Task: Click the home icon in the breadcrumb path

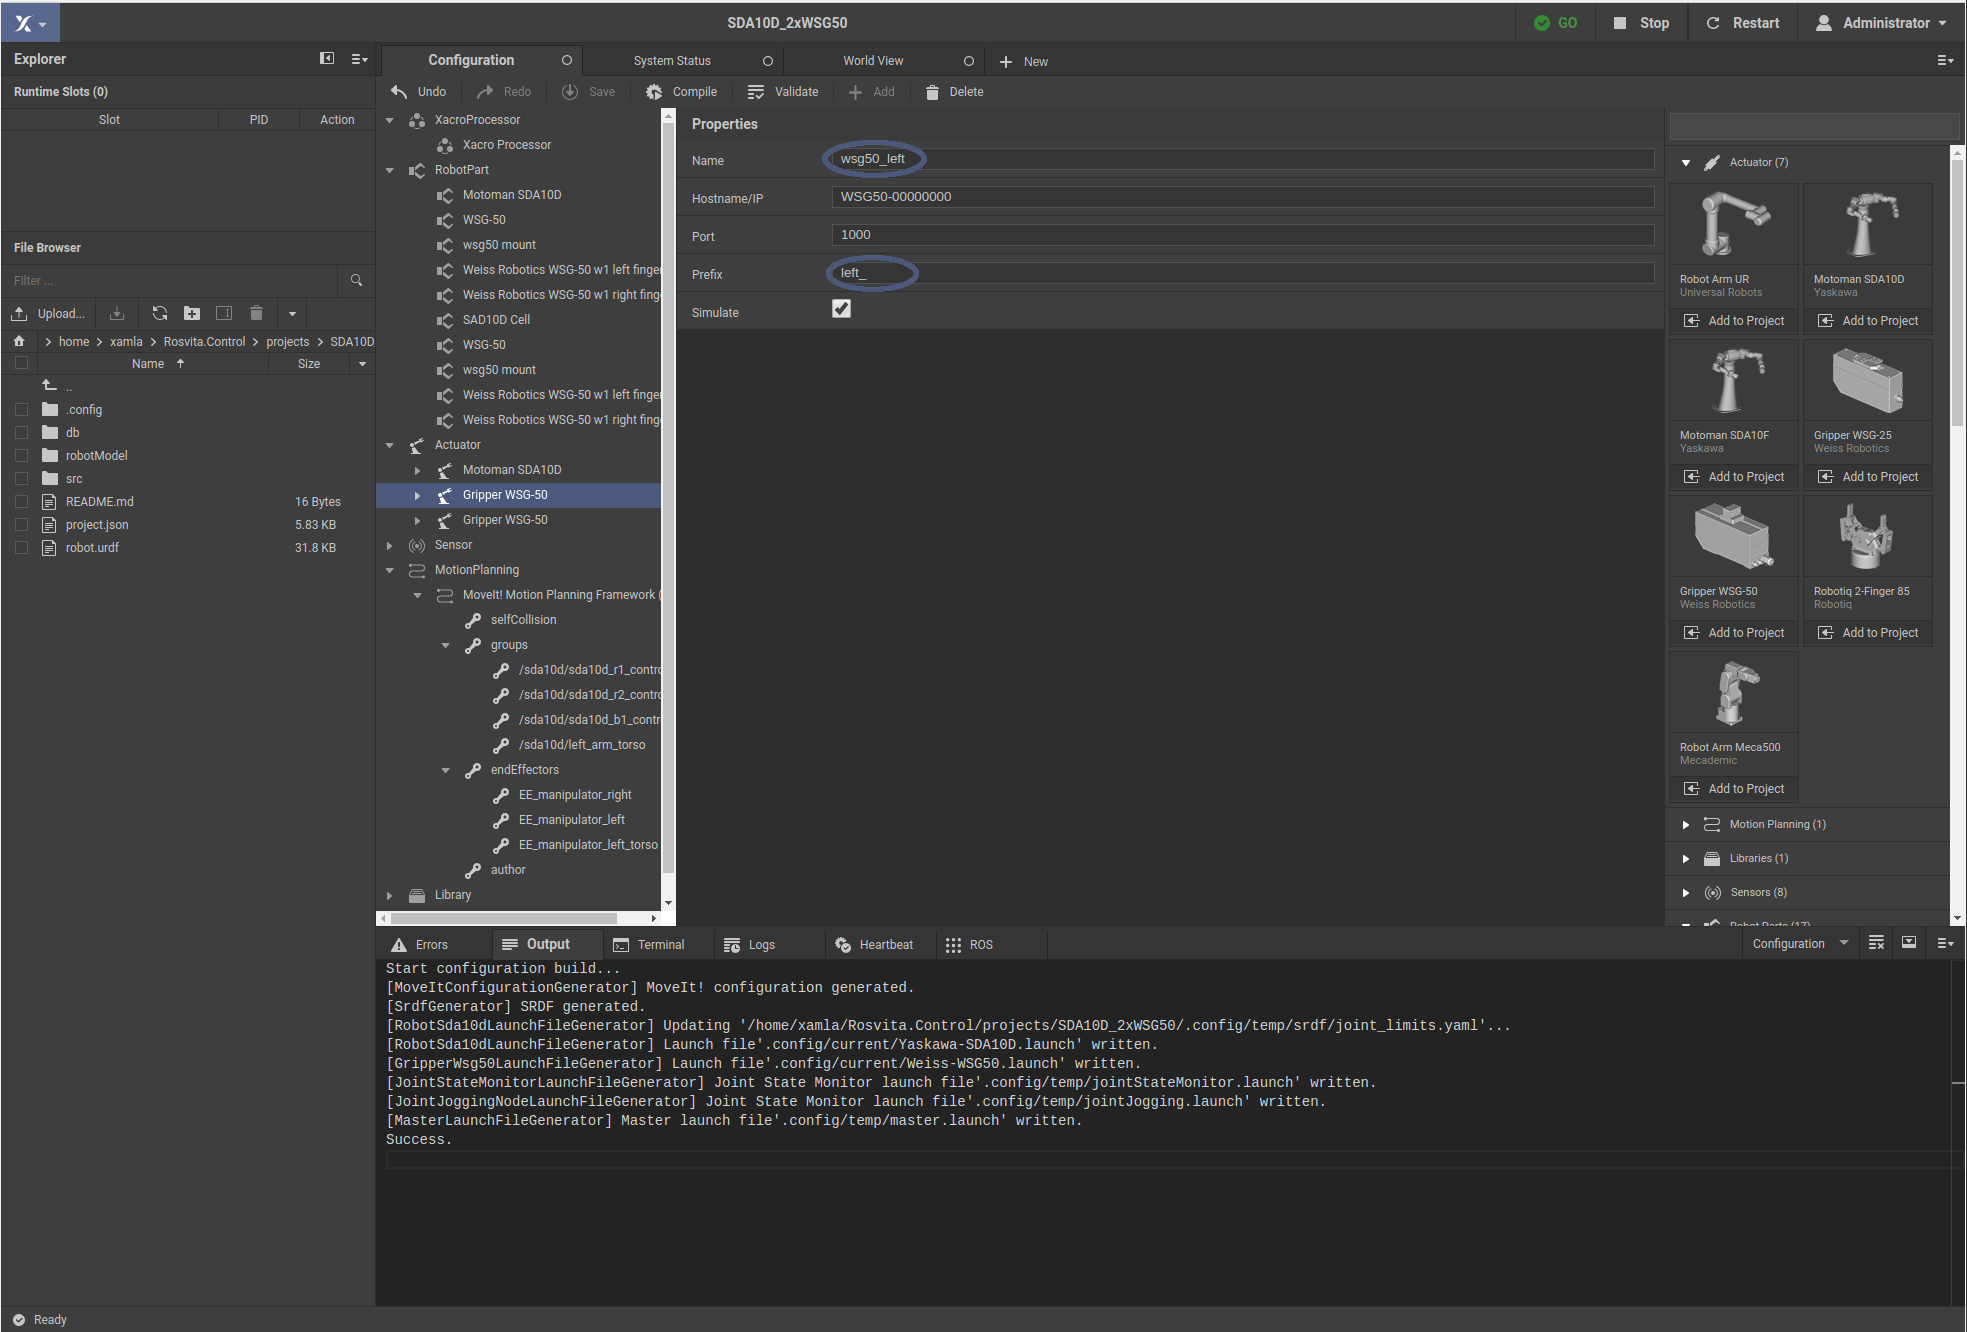Action: tap(19, 341)
